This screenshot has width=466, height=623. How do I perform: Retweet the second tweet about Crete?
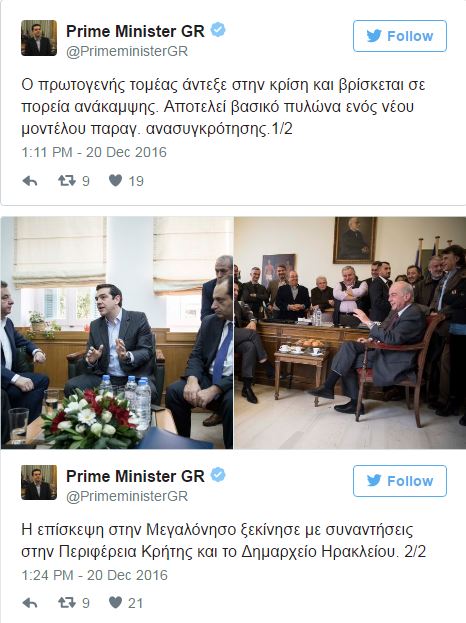[x=67, y=603]
